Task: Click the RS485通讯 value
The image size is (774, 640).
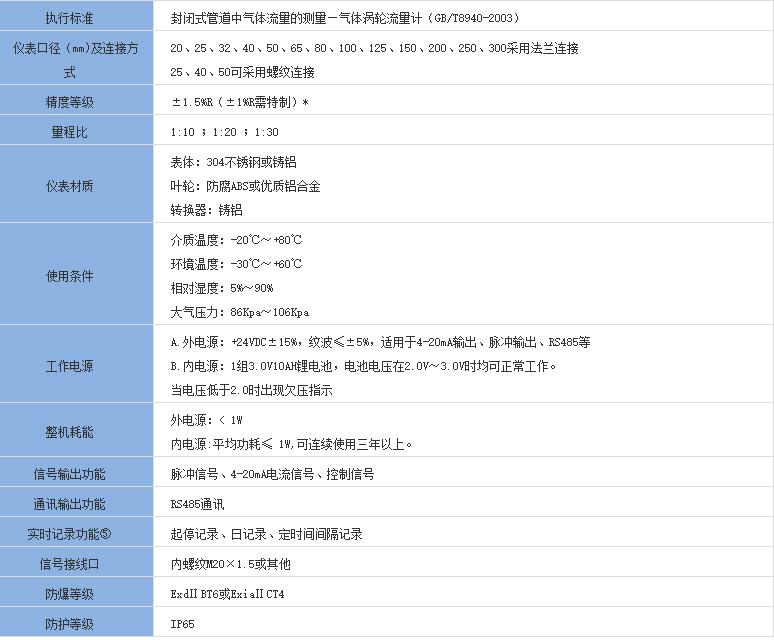Action: pyautogui.click(x=197, y=505)
